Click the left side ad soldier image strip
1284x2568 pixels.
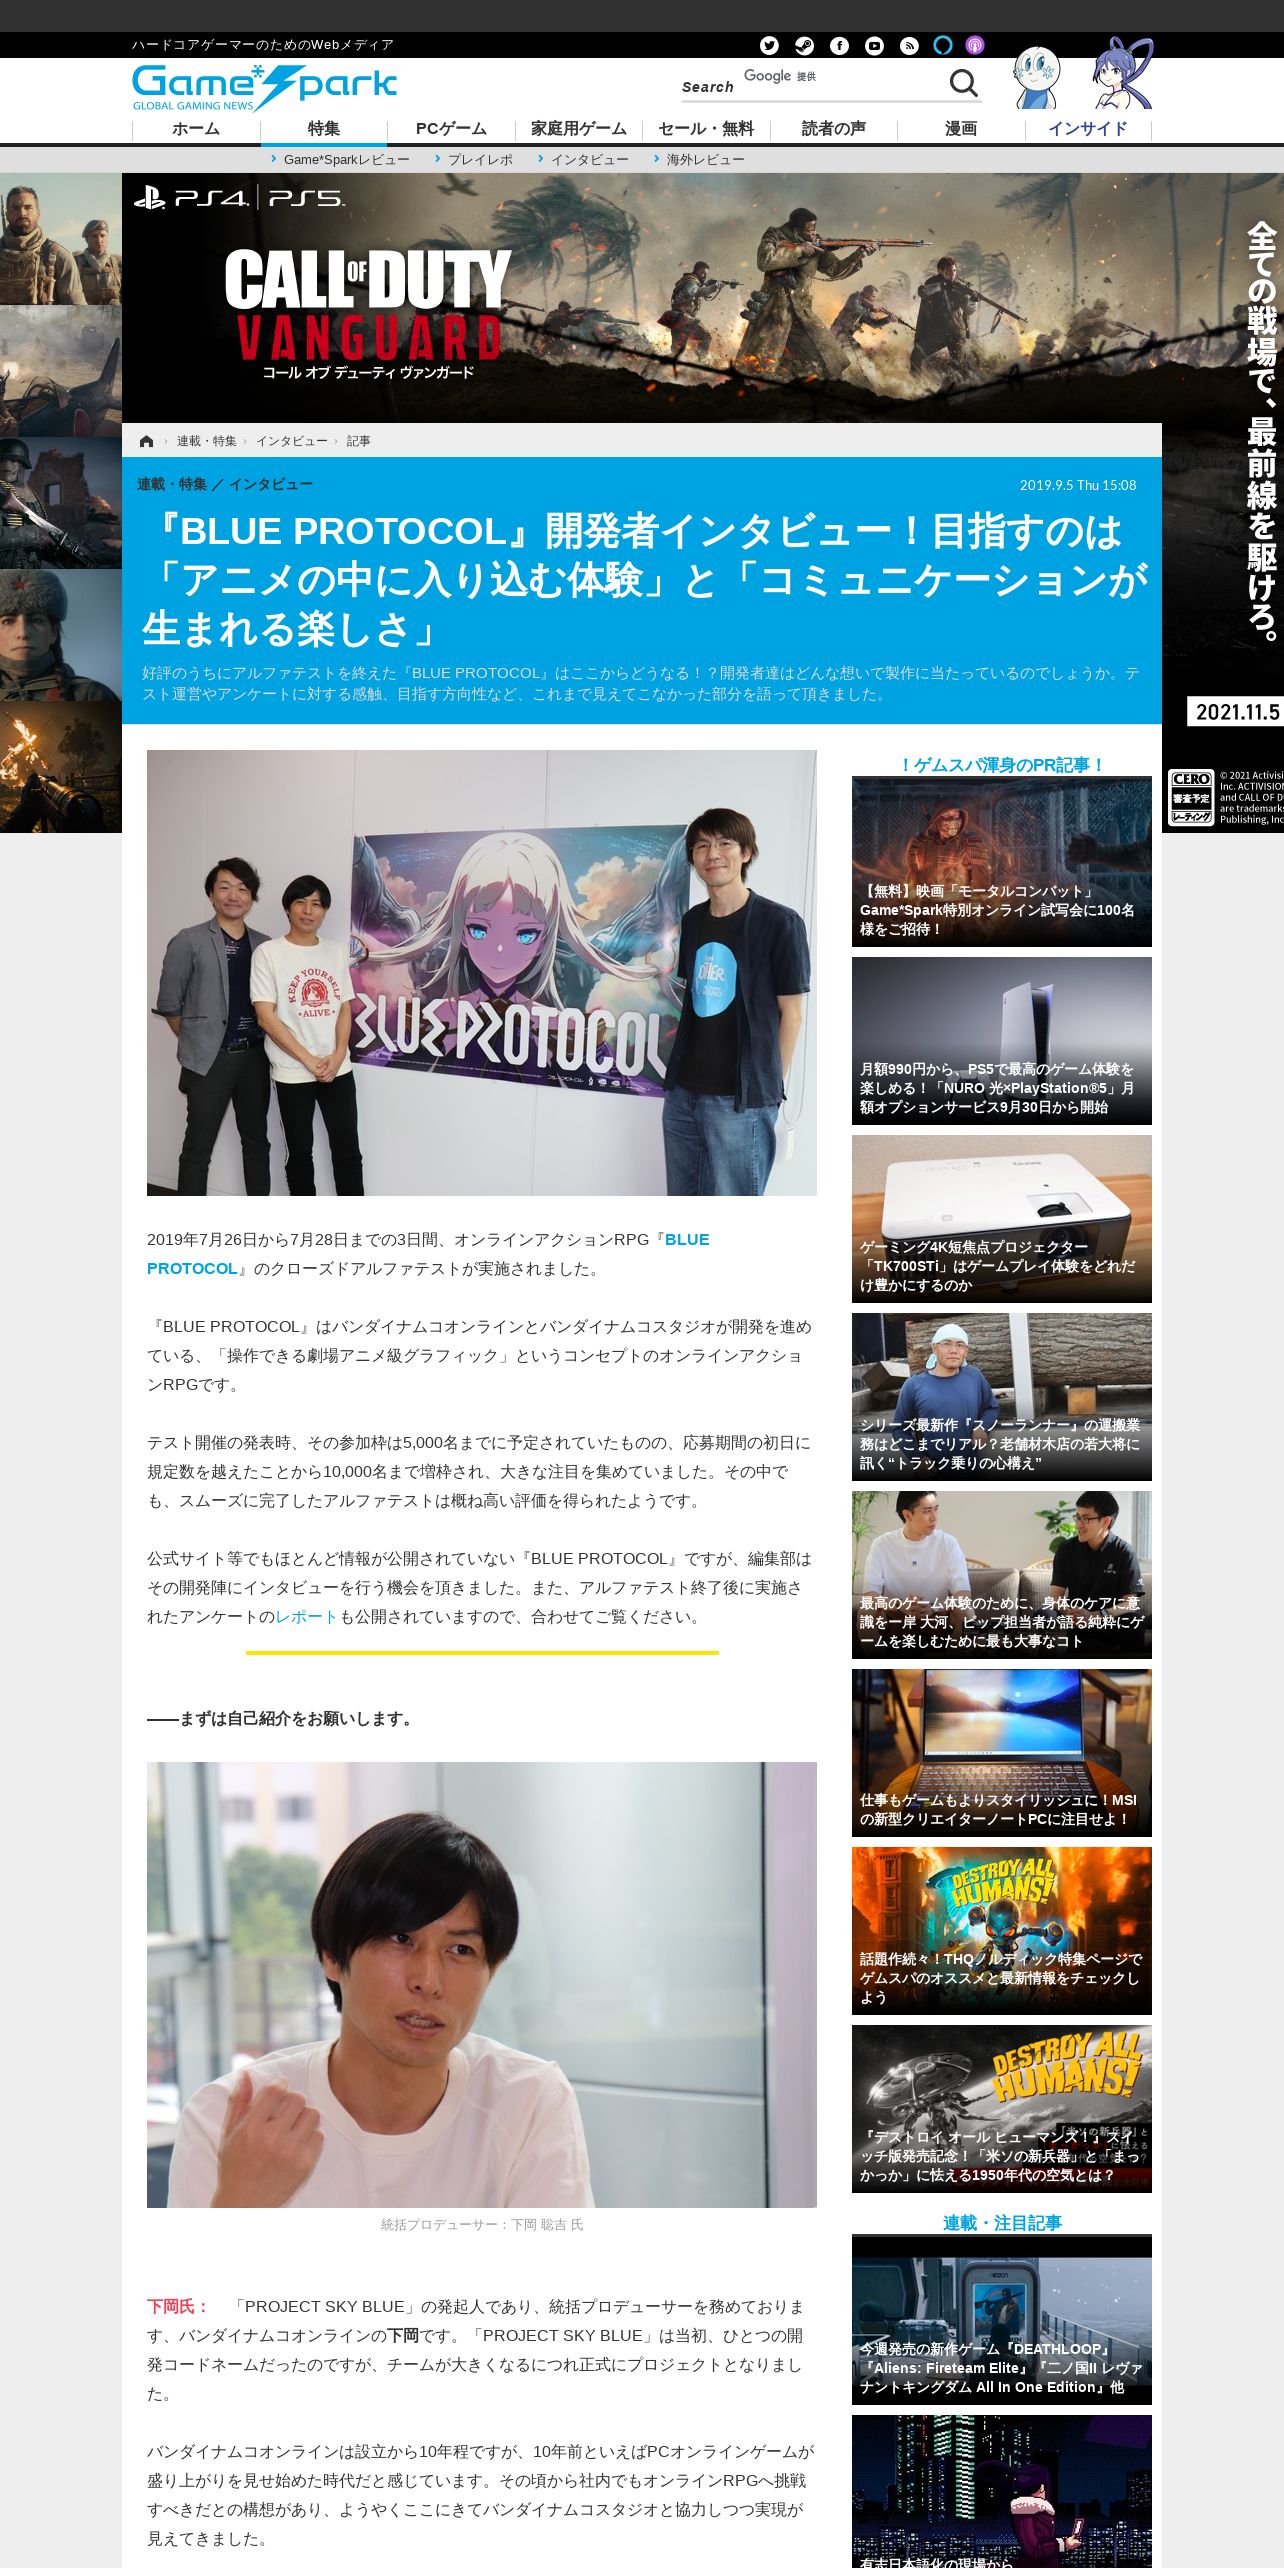[61, 503]
